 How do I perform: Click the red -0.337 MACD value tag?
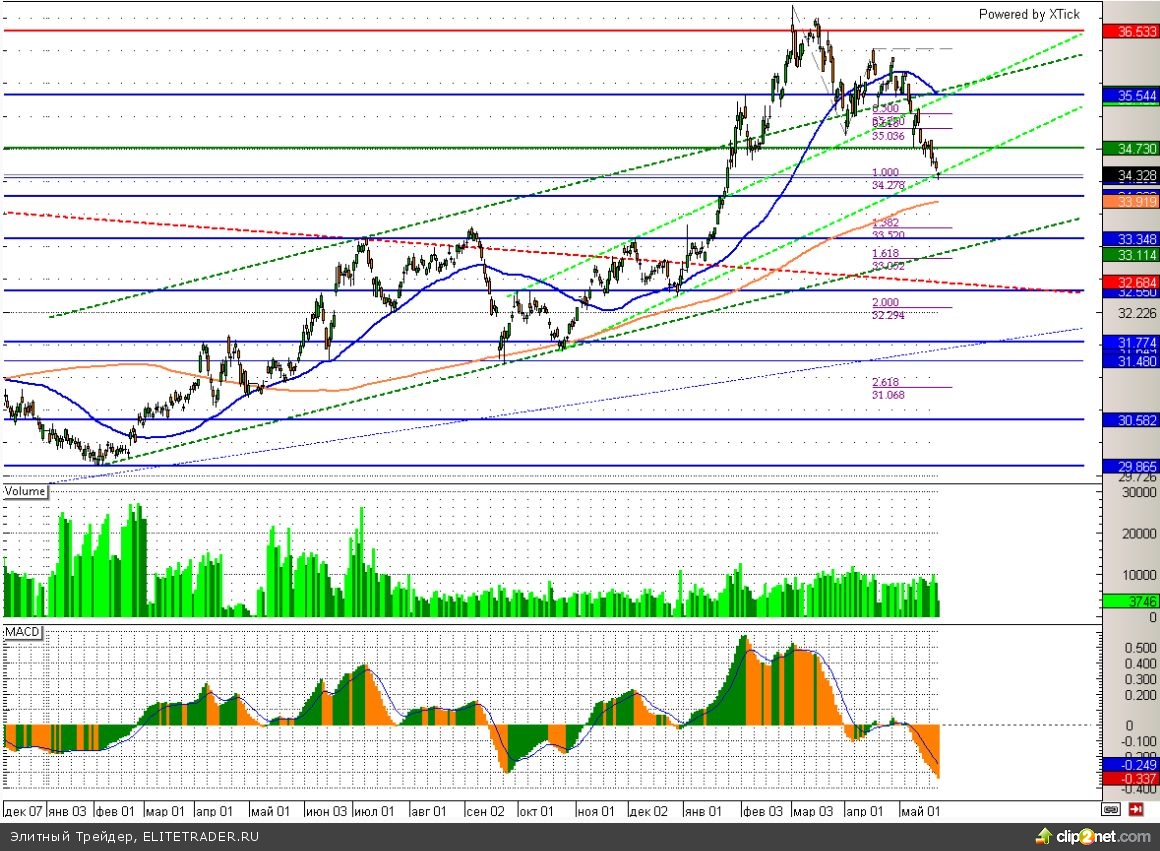[1130, 778]
